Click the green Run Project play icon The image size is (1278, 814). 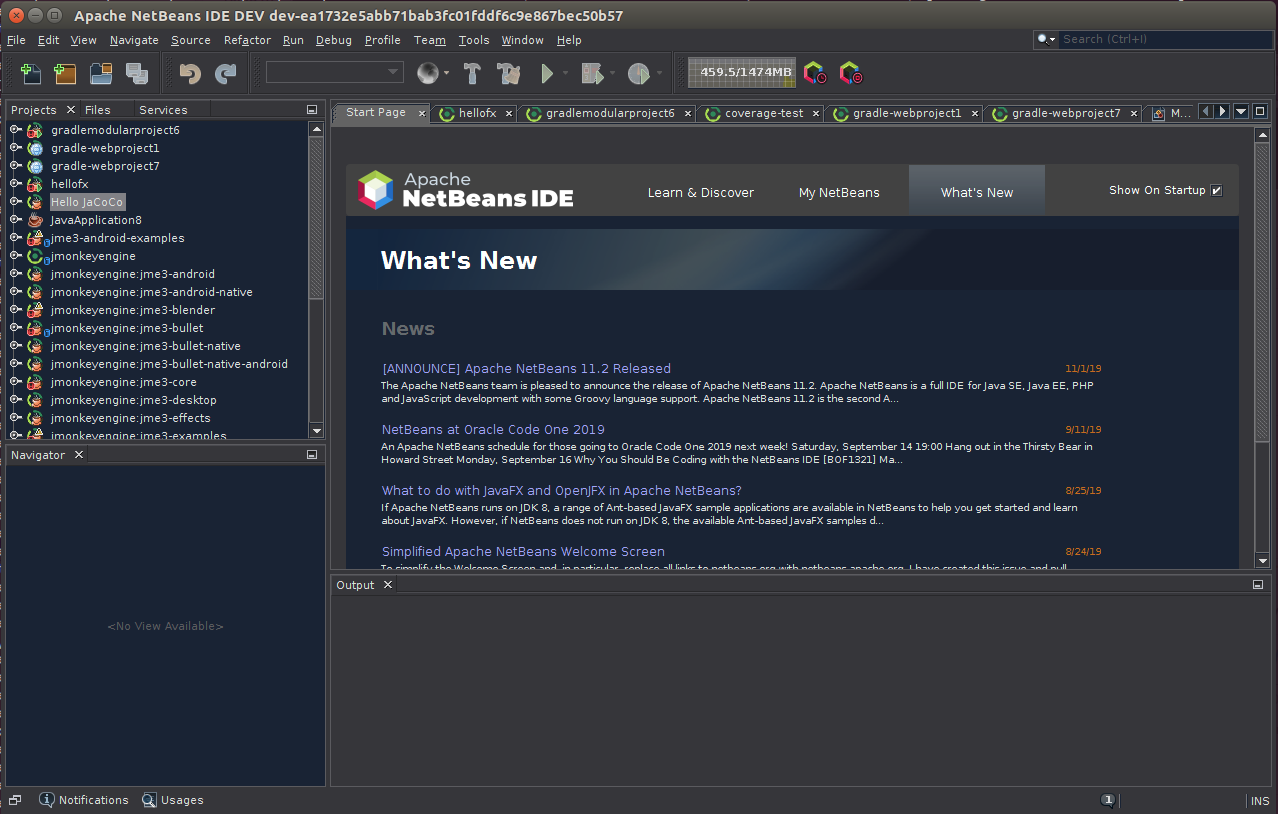coord(546,73)
